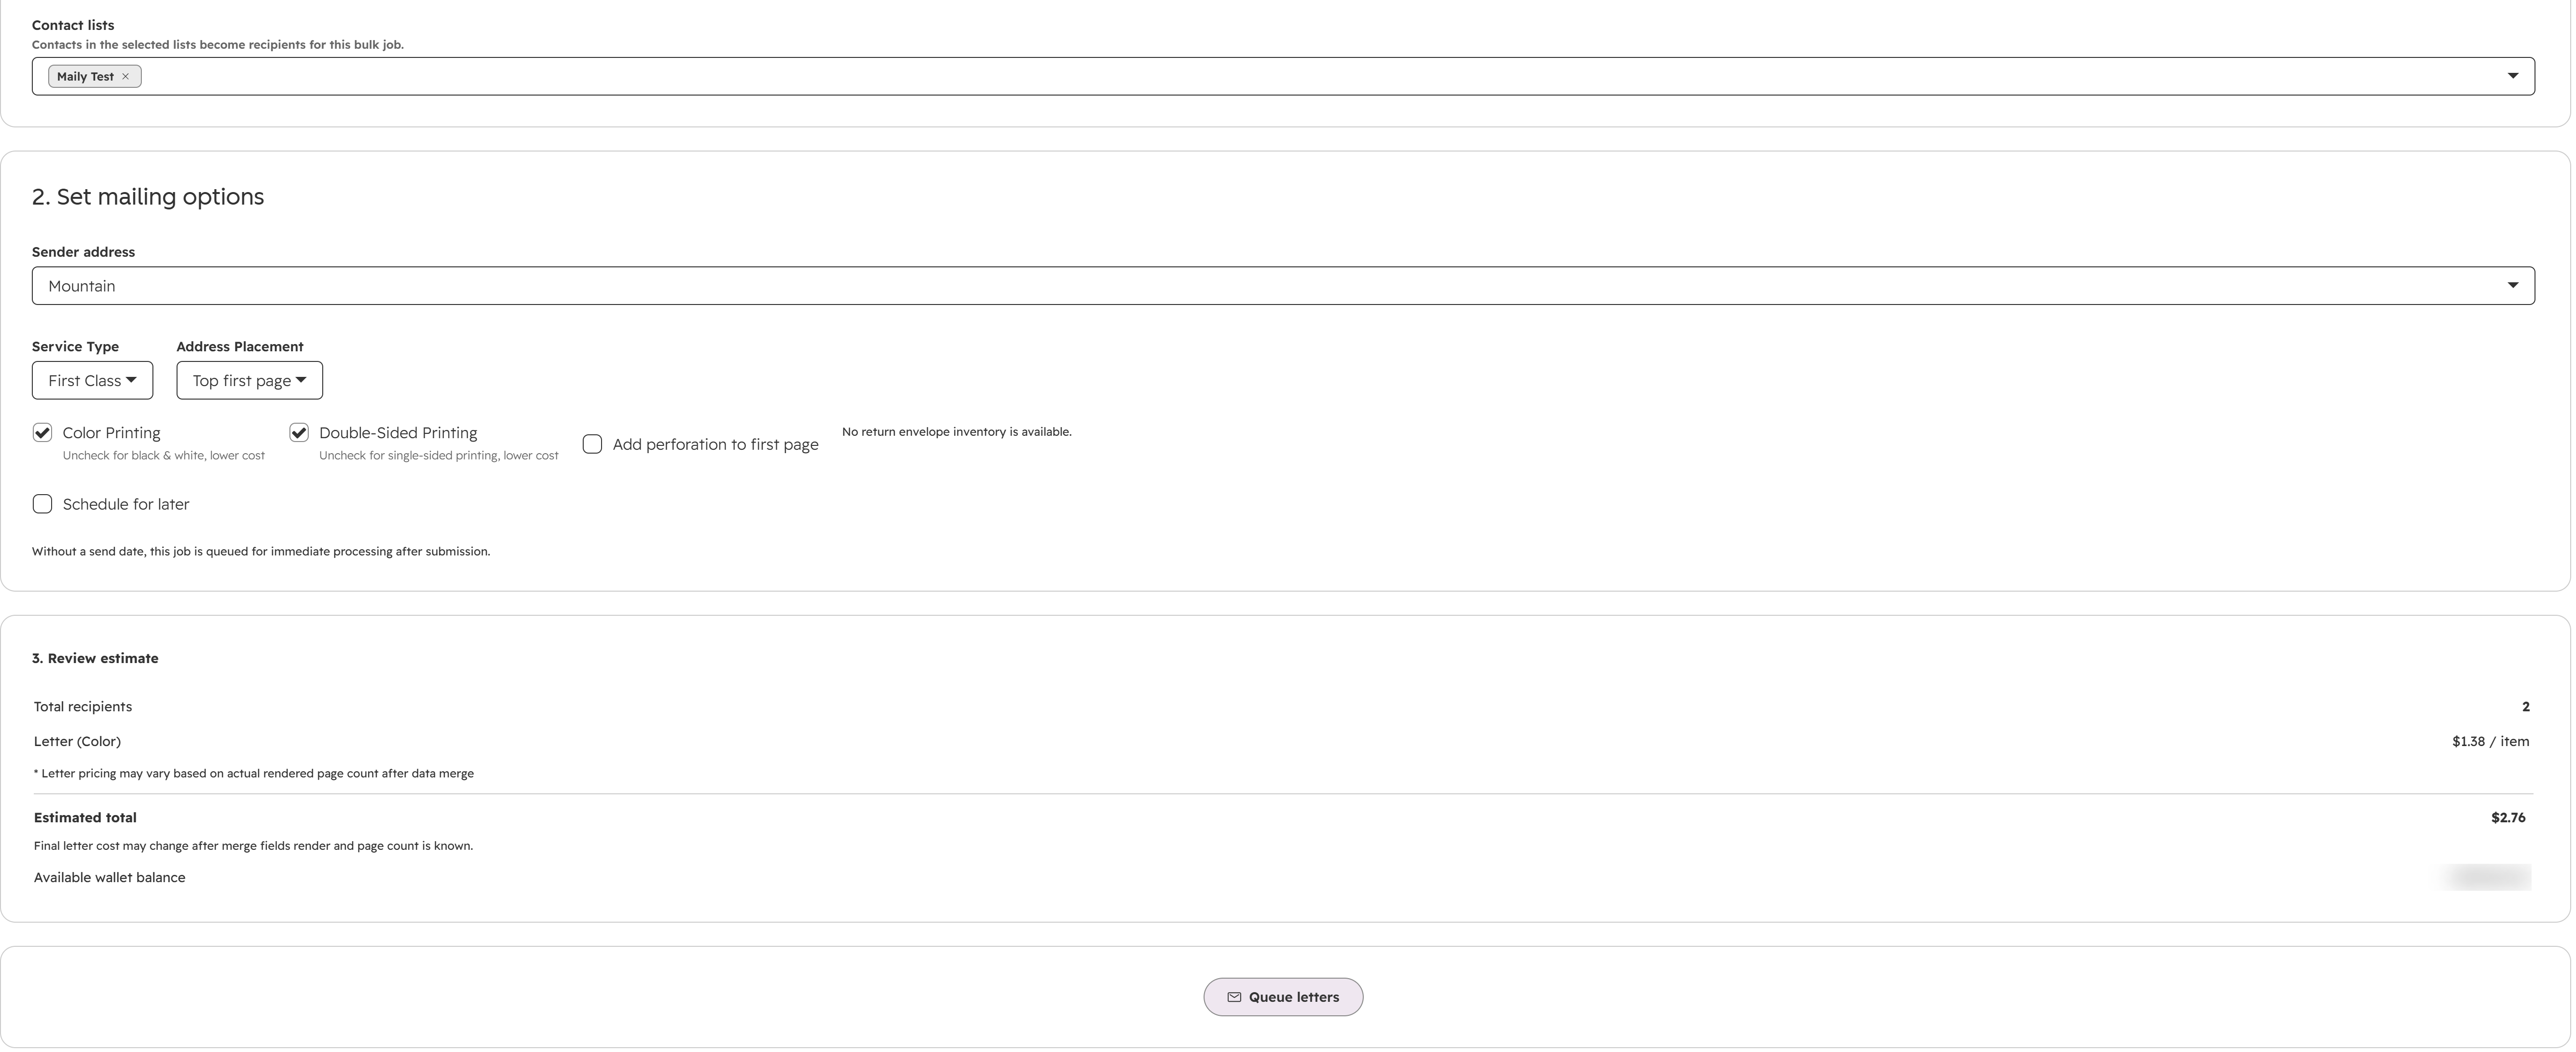Open the Address Placement Top first page dropdown

[249, 380]
